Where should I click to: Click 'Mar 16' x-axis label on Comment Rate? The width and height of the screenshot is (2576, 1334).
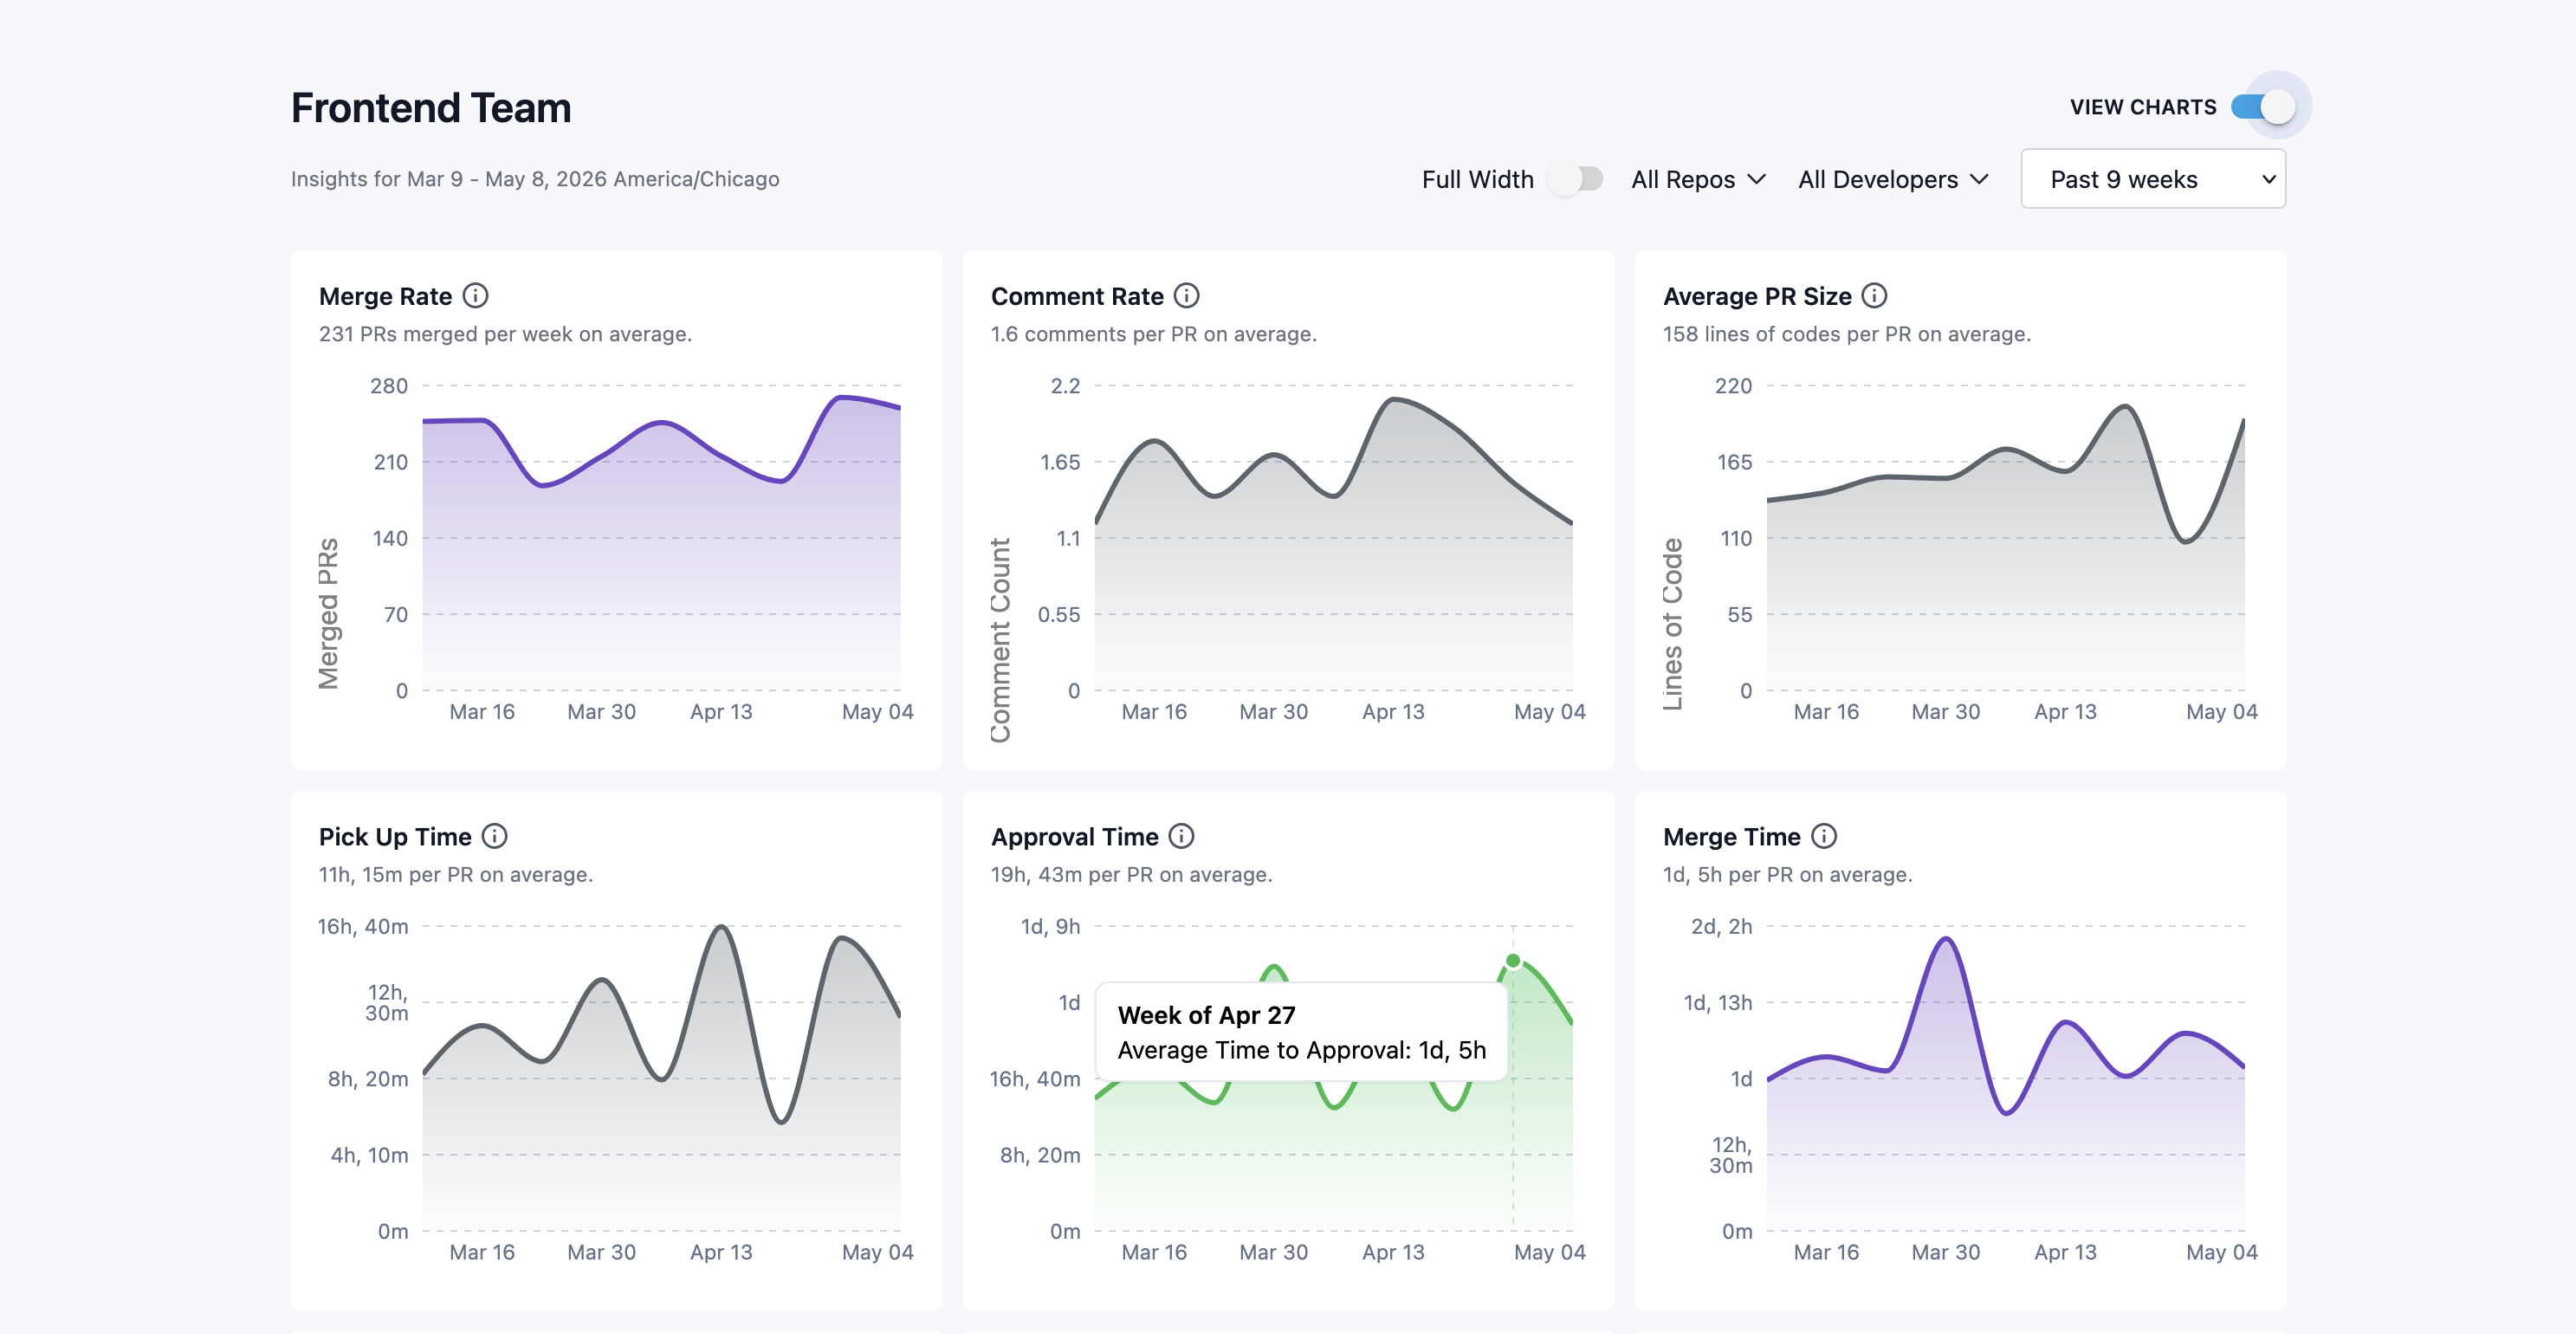[x=1154, y=712]
